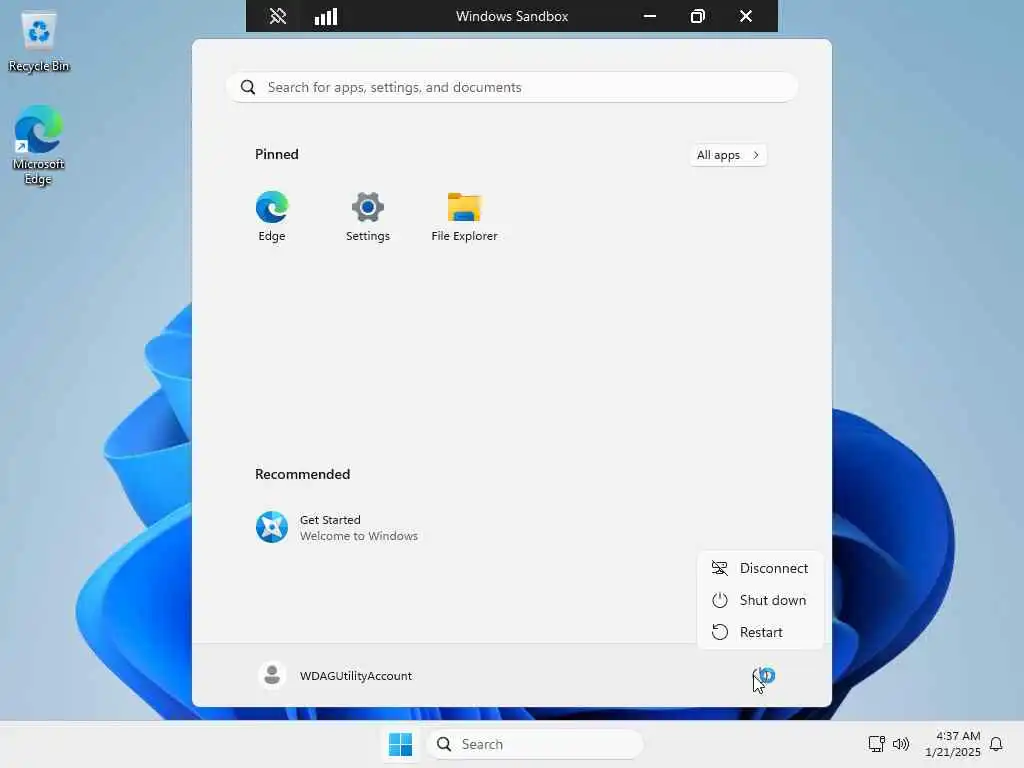Minimize the Windows Sandbox window

[x=650, y=16]
